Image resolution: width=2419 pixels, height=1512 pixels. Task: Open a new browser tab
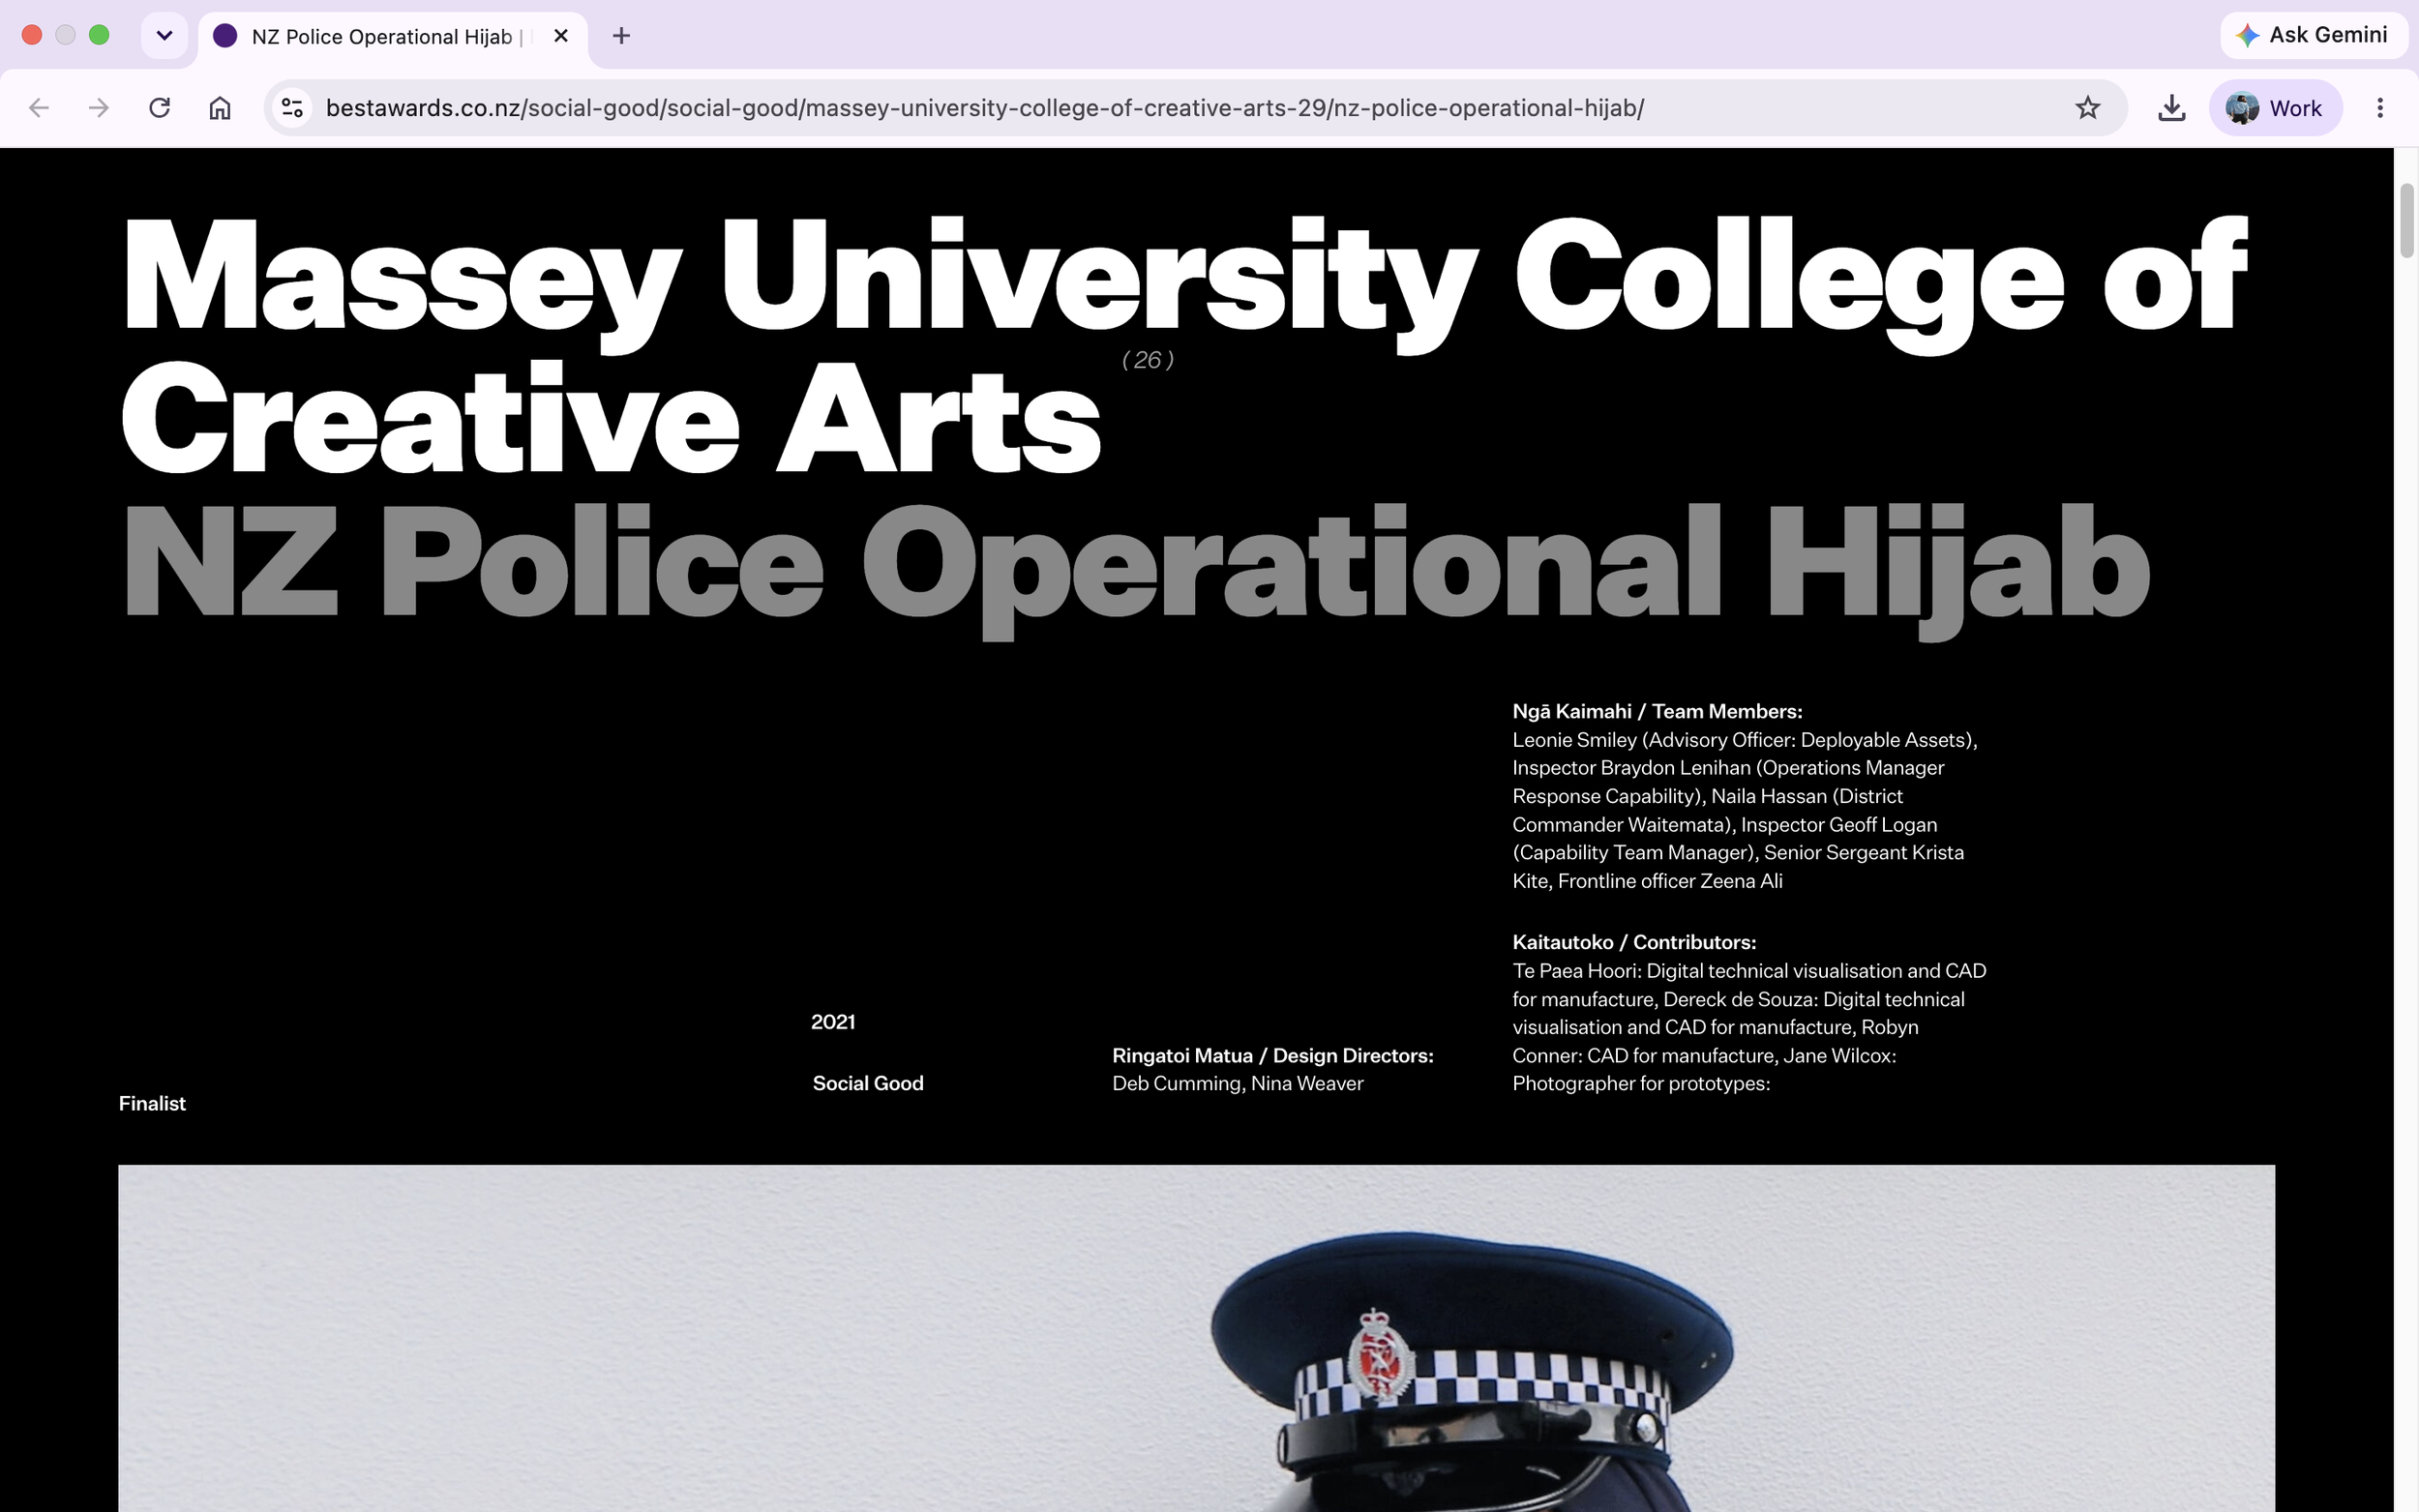click(621, 36)
